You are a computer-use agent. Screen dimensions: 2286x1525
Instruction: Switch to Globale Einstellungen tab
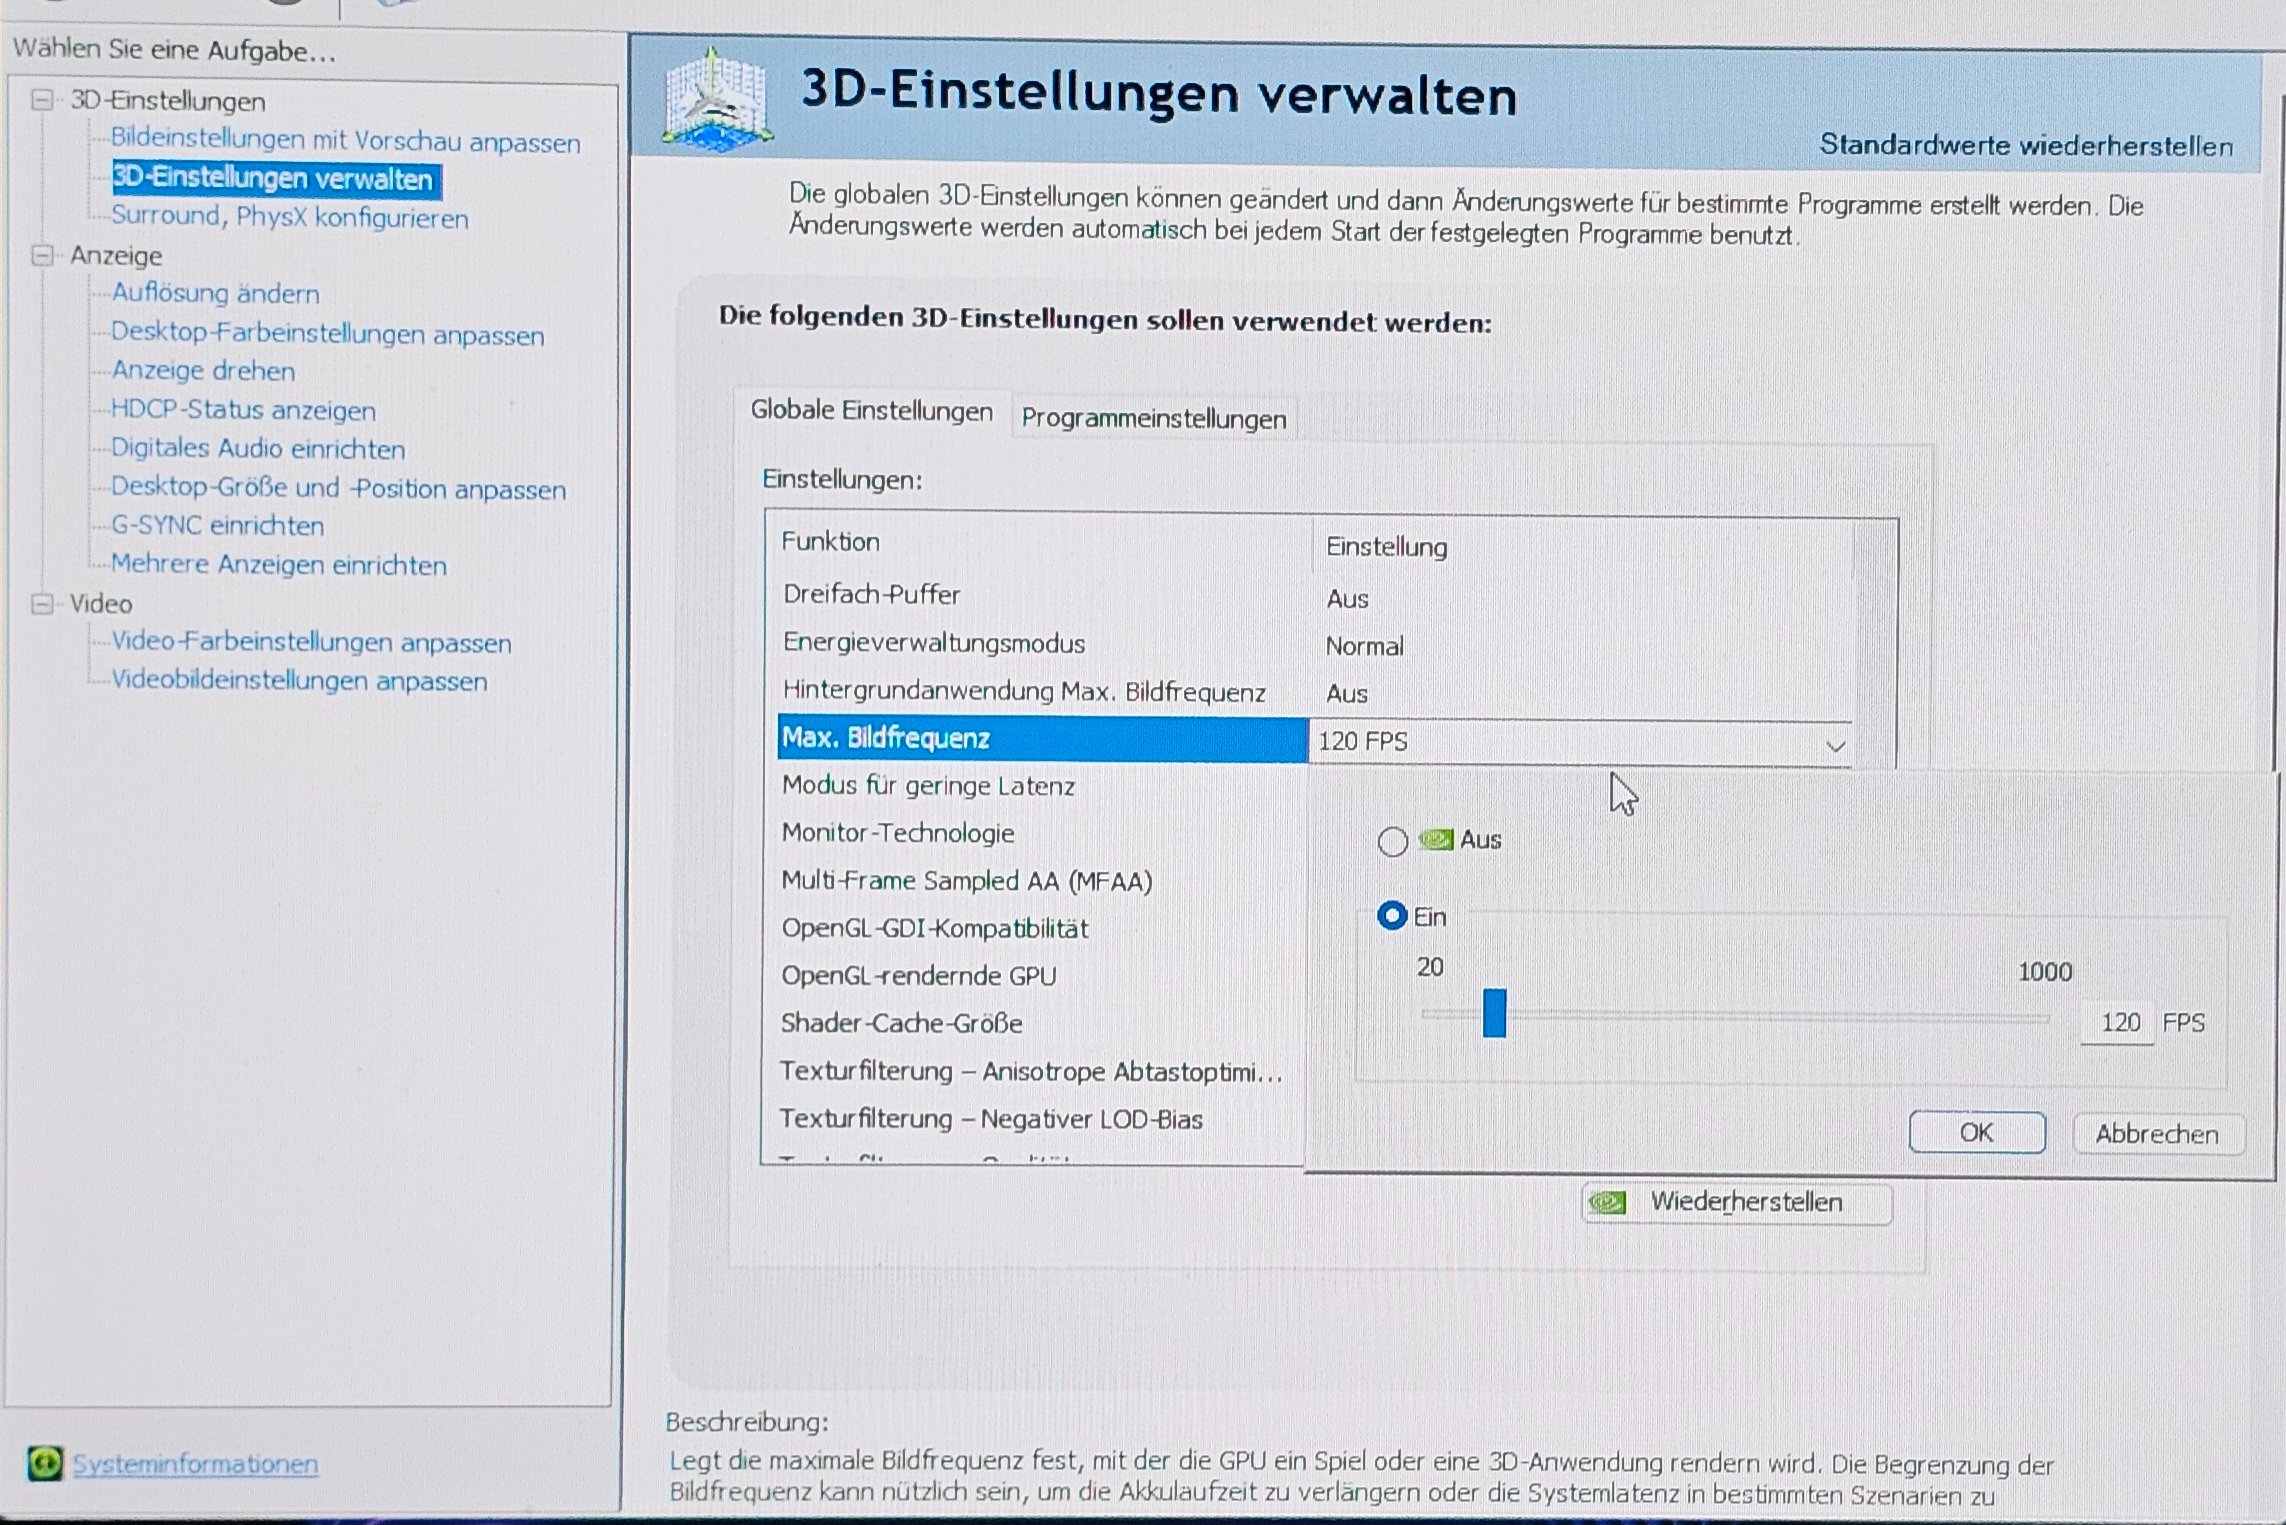coord(871,411)
